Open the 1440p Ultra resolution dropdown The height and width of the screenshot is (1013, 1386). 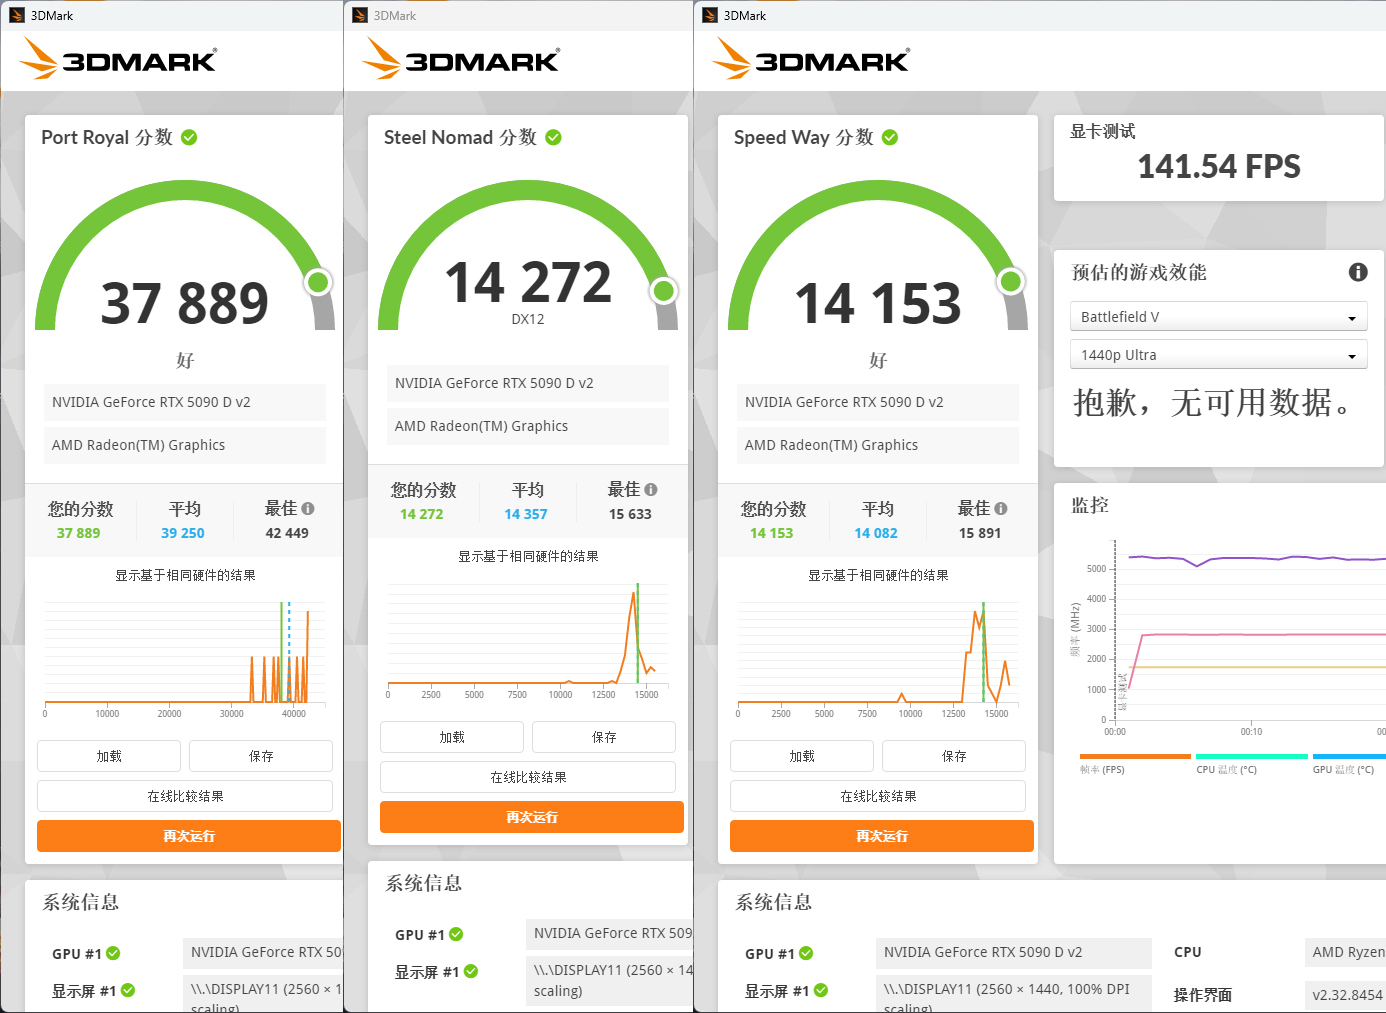pos(1218,355)
